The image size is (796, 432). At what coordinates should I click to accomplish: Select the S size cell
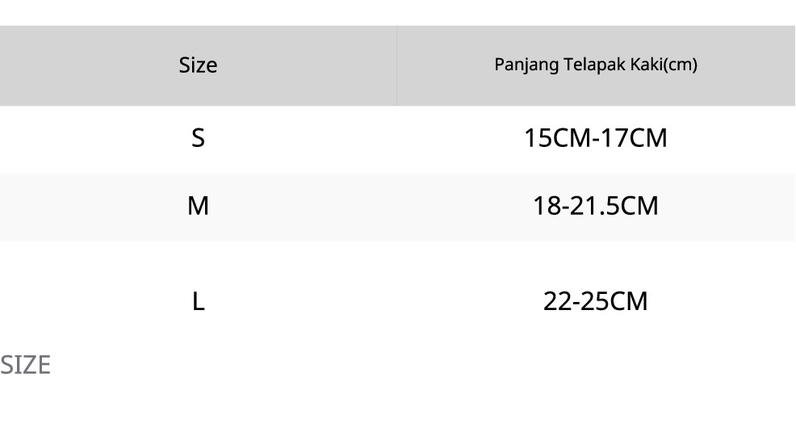[198, 138]
